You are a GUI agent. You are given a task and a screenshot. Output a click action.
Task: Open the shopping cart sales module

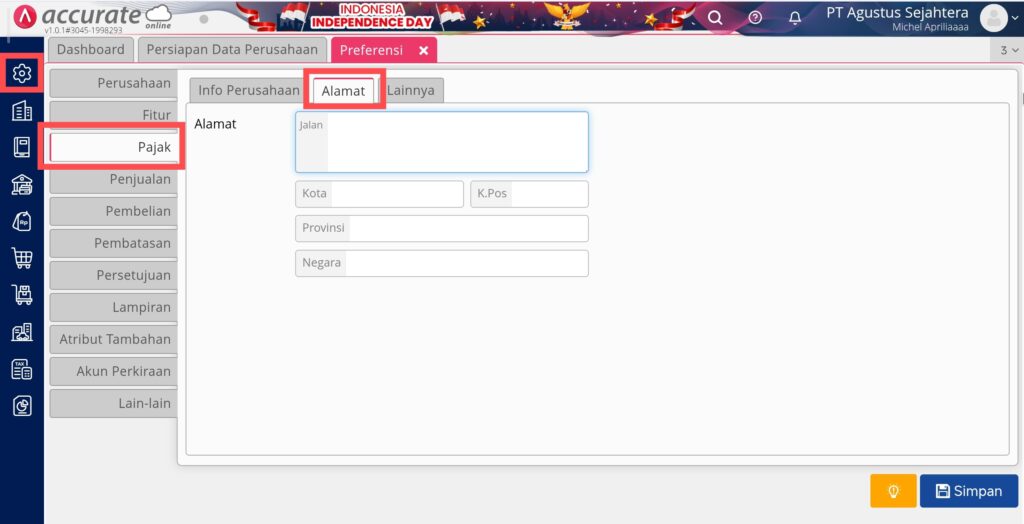click(21, 258)
